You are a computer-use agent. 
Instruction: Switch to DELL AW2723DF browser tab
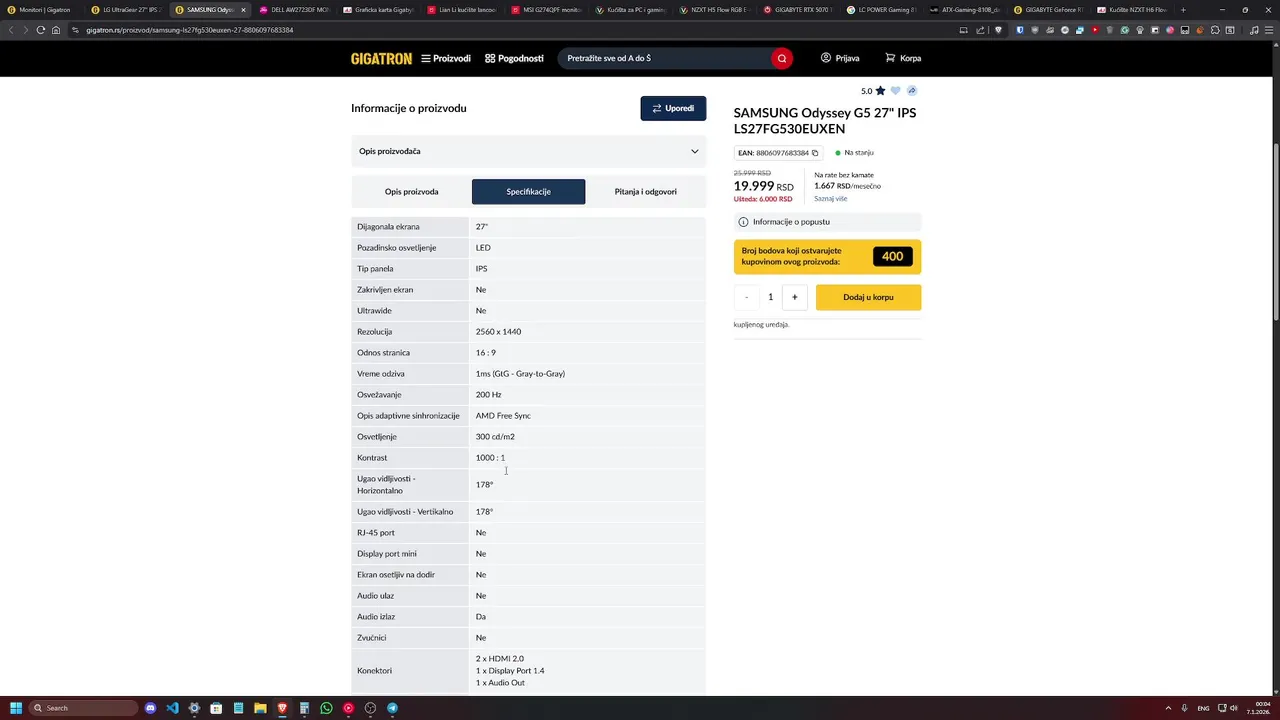(293, 10)
